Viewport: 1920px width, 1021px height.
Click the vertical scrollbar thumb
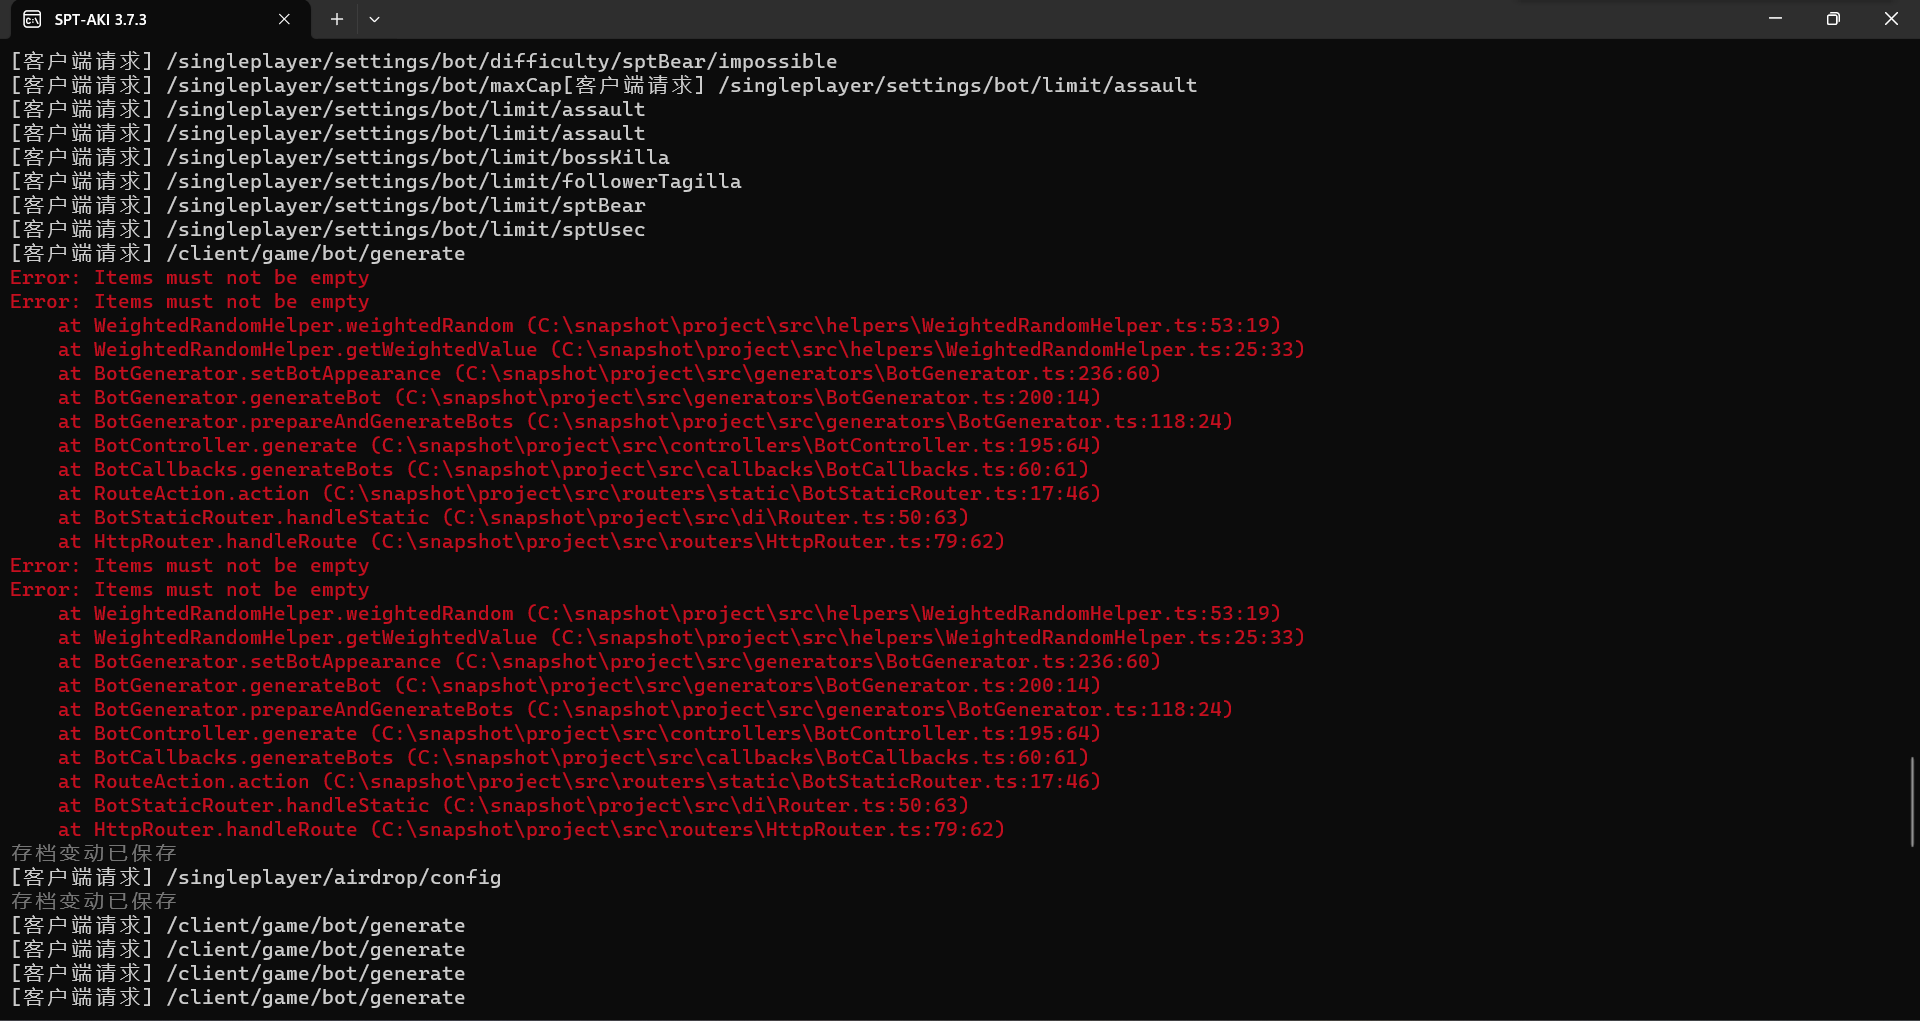[x=1912, y=800]
